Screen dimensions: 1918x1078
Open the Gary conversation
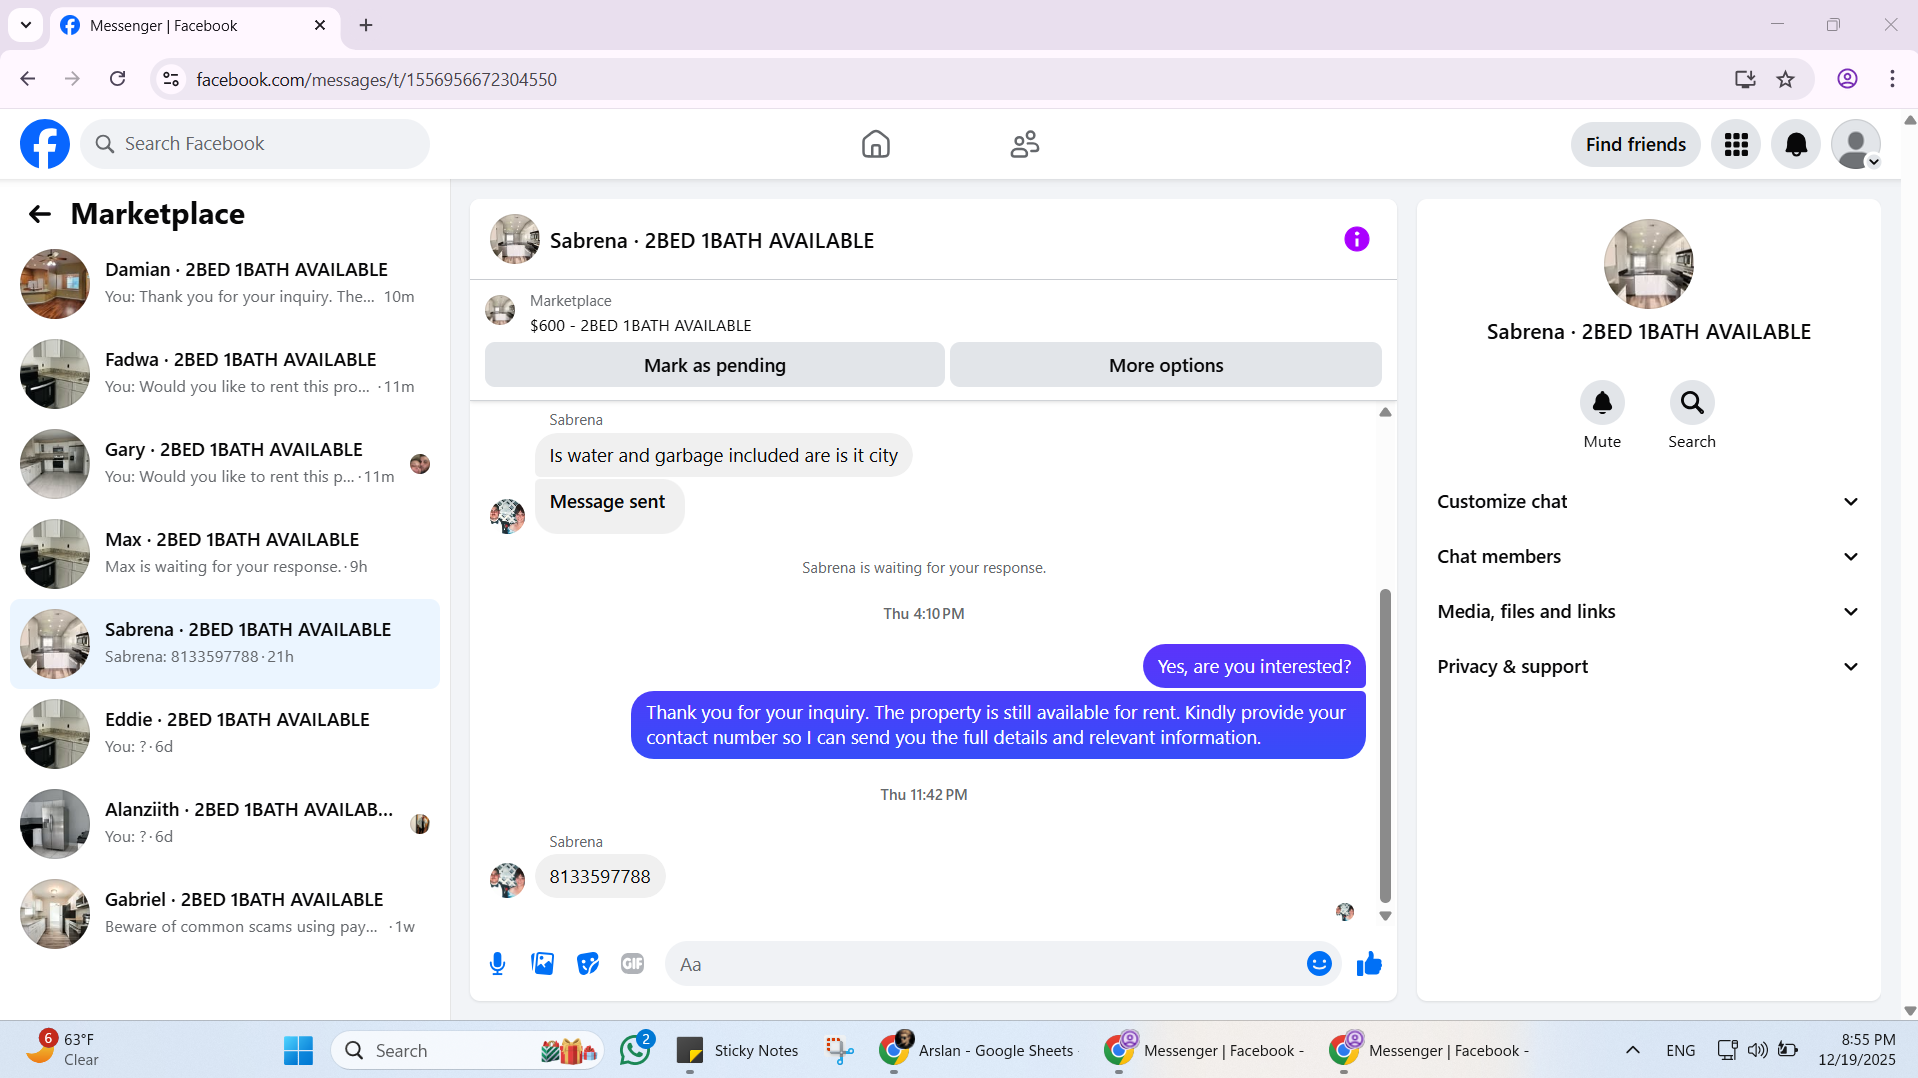(225, 464)
